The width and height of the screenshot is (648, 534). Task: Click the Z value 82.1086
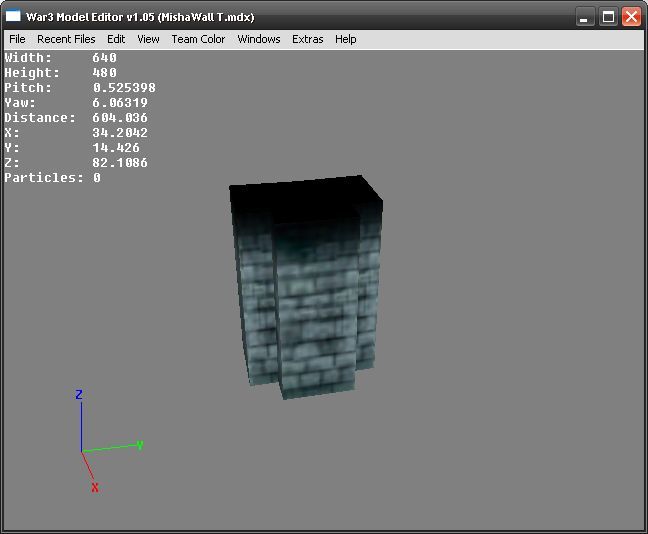pos(120,163)
